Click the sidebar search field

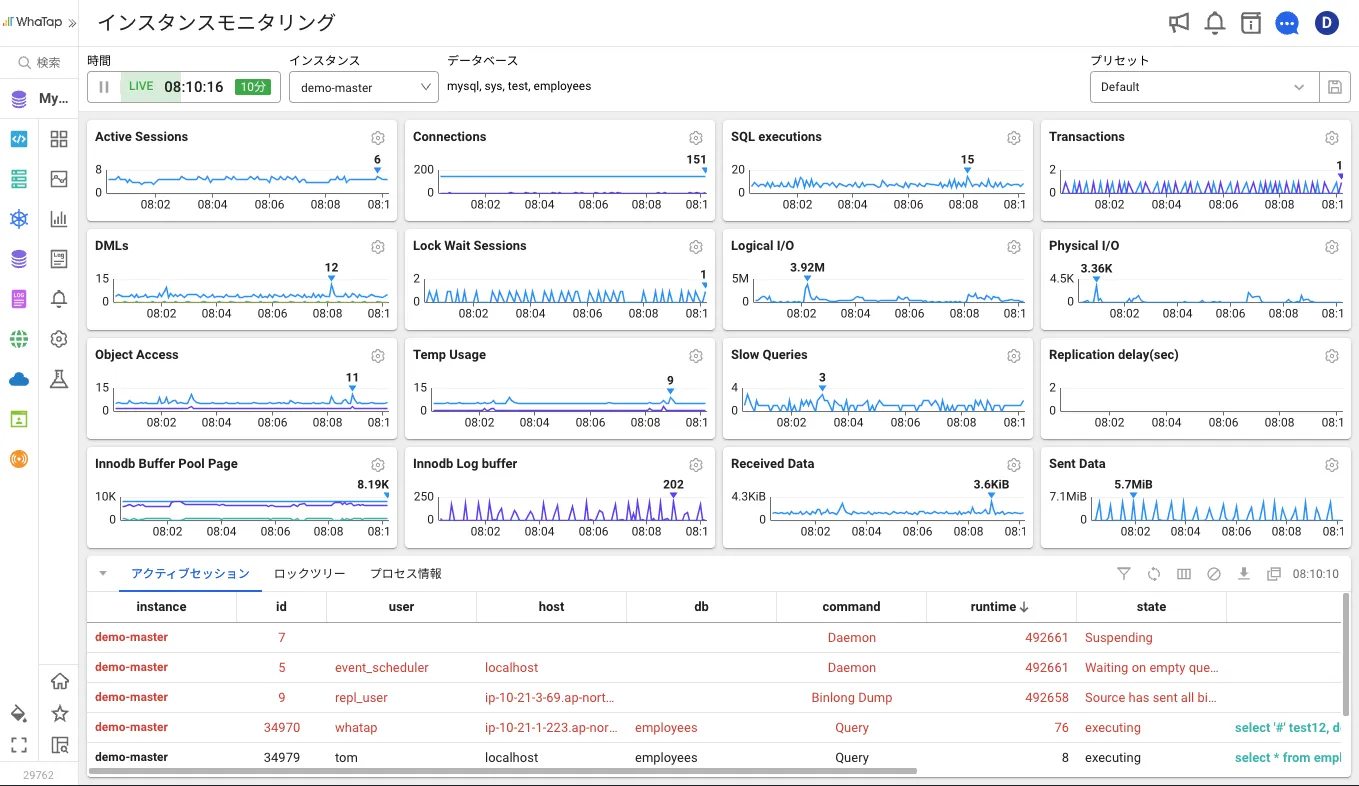tap(39, 62)
